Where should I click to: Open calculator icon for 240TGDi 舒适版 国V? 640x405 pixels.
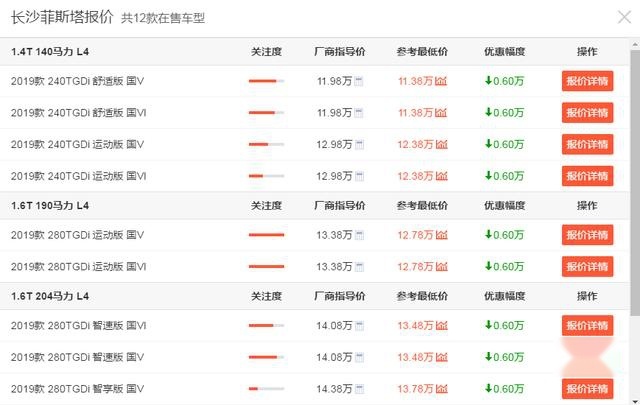(x=359, y=81)
